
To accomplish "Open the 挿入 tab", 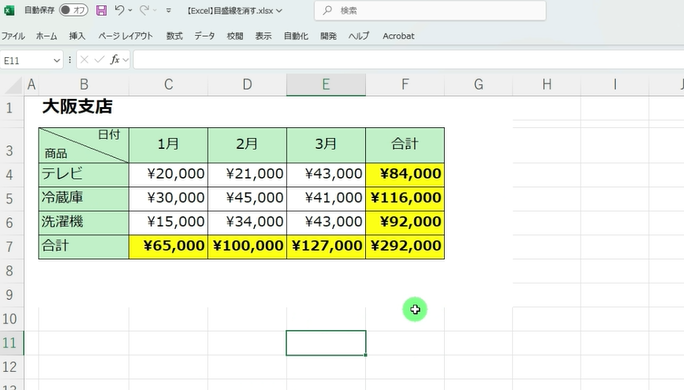I will pyautogui.click(x=77, y=36).
